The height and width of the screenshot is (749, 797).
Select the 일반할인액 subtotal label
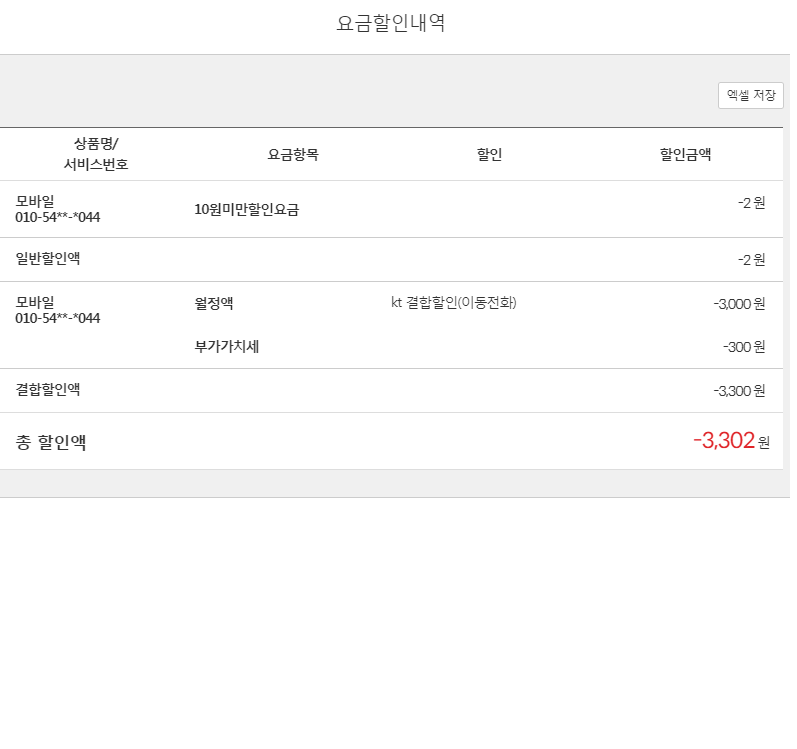[x=48, y=259]
